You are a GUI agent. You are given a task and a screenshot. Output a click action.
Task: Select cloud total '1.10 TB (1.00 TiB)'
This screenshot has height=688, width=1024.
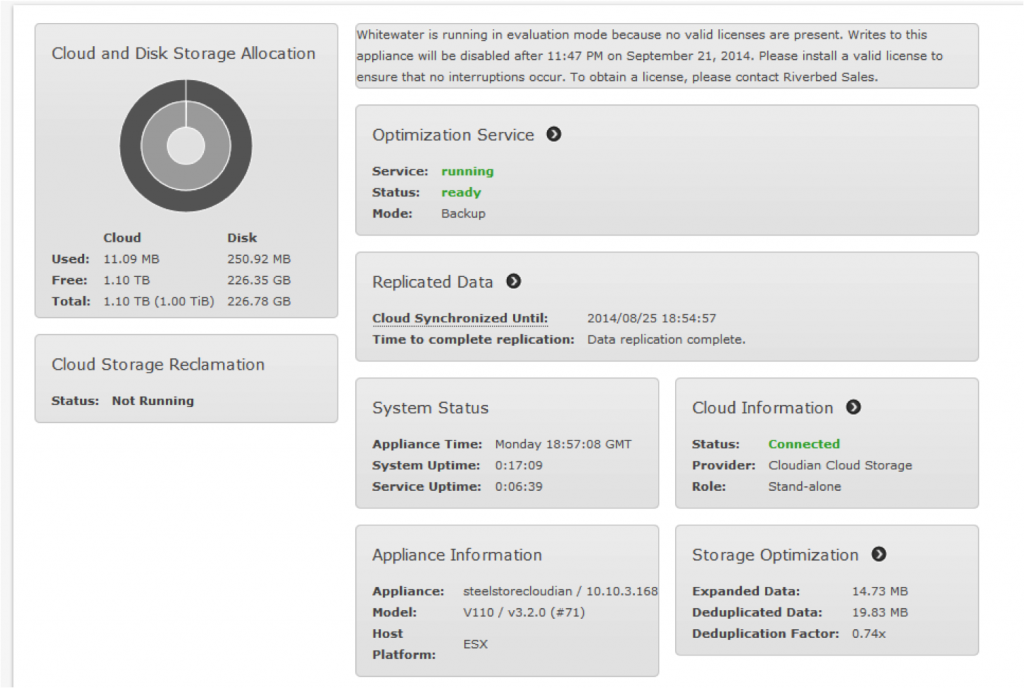(x=159, y=302)
